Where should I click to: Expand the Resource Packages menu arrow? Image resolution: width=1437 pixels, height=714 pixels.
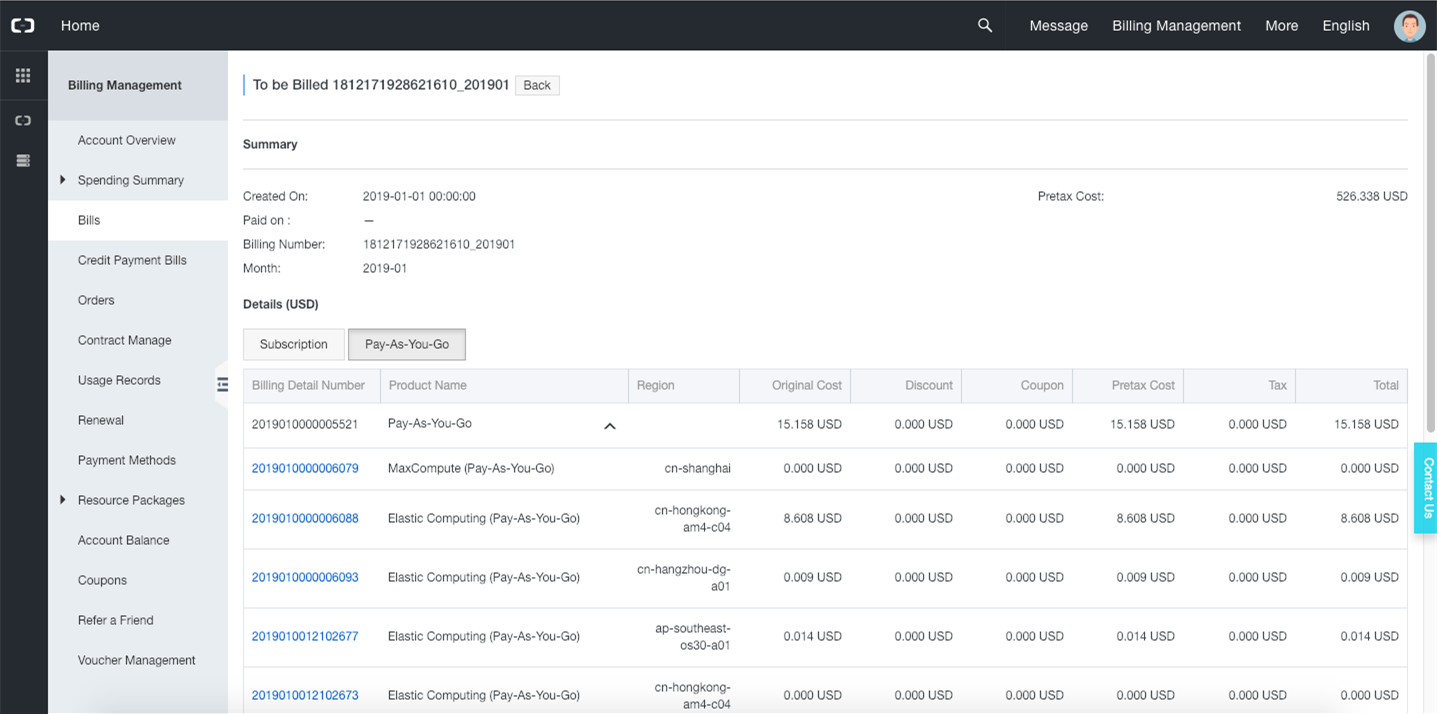click(63, 500)
